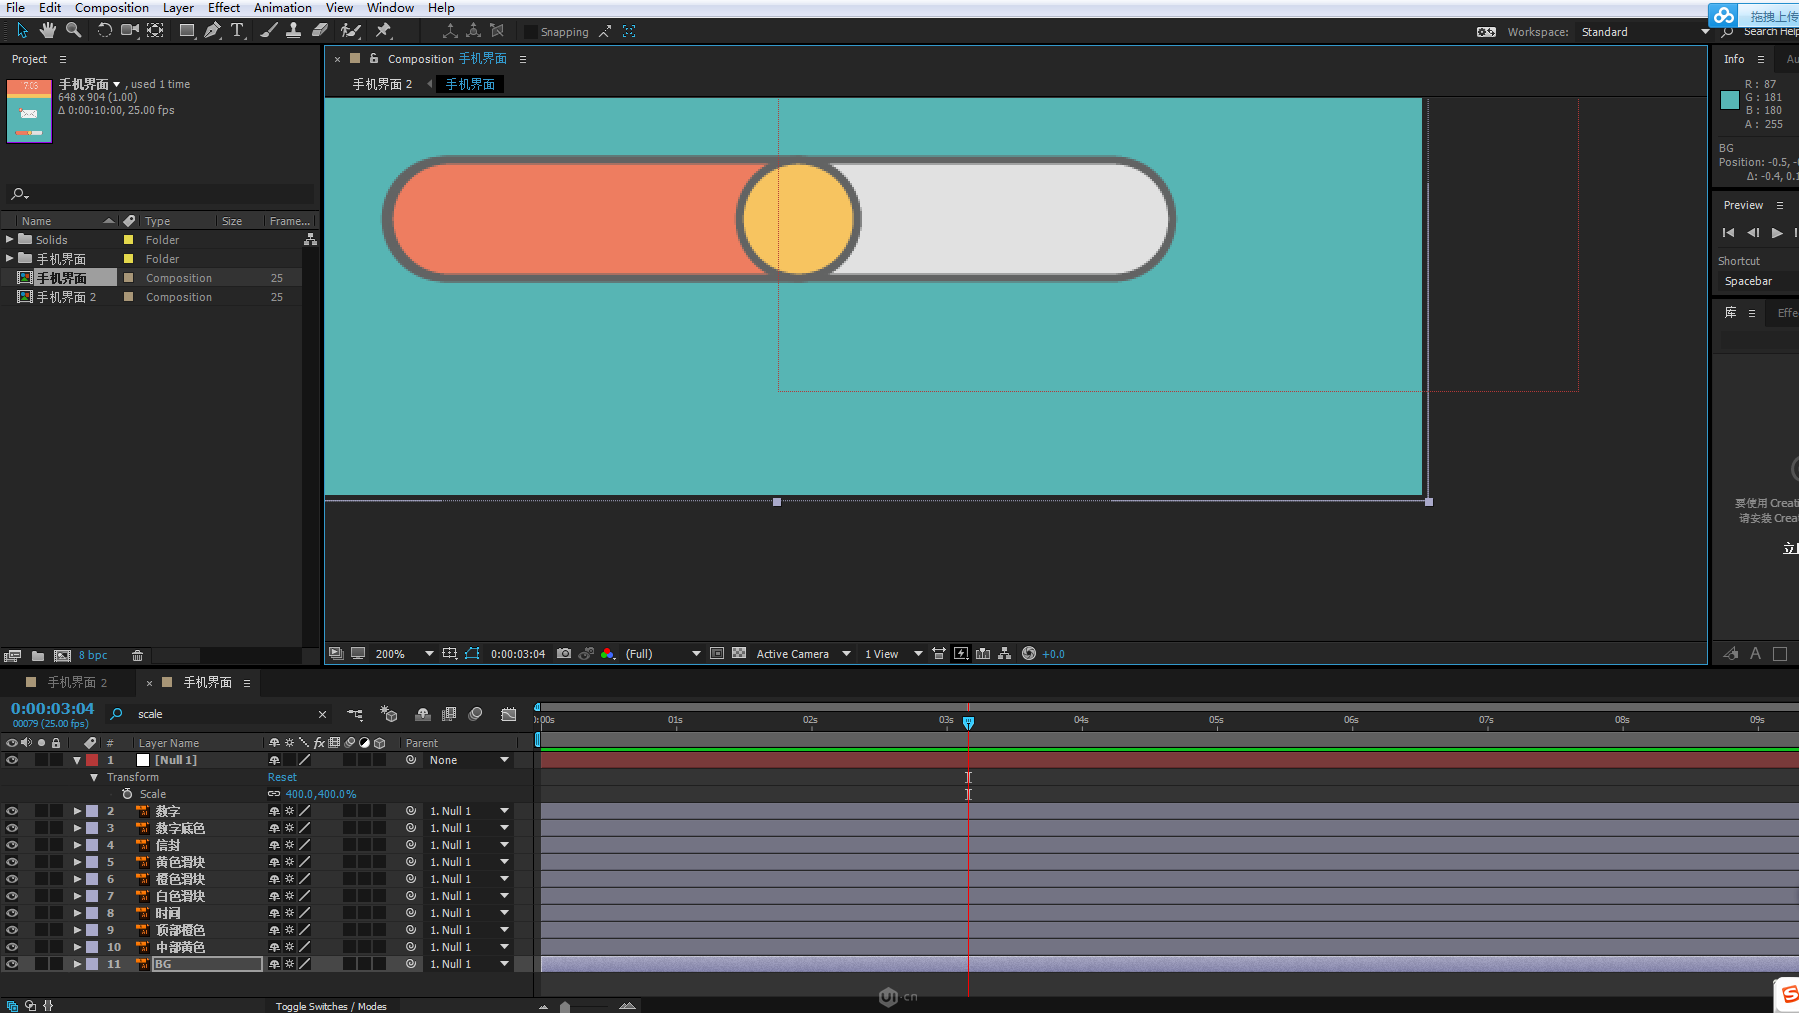Screen dimensions: 1799x1013
Task: Click the snapshot camera icon in viewer
Action: [x=564, y=654]
